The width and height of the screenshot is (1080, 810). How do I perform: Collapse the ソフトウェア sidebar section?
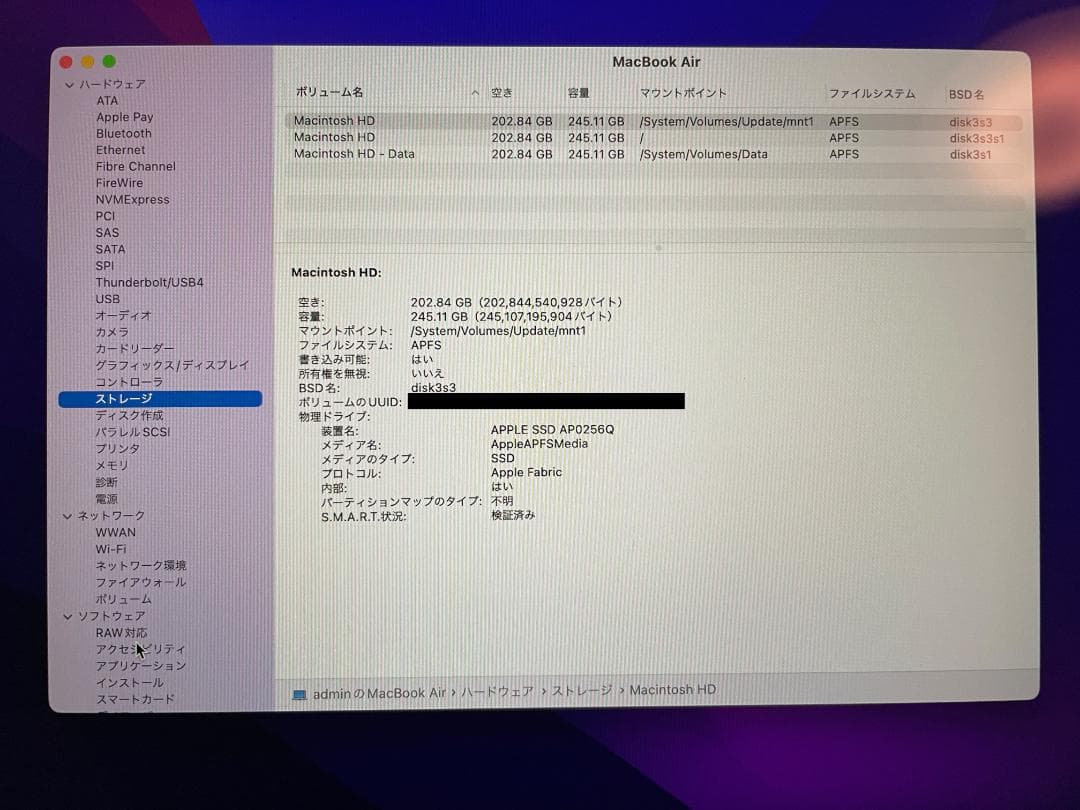(x=67, y=615)
